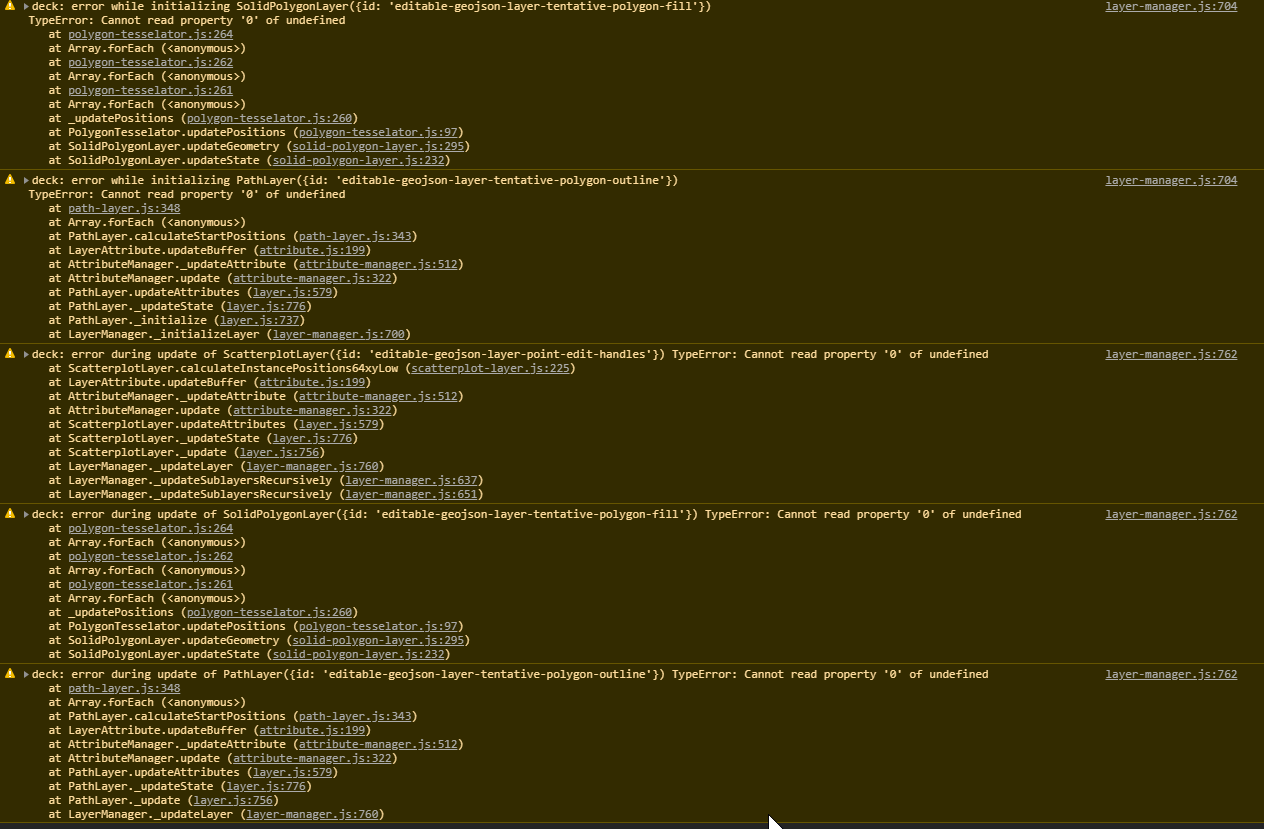
Task: Open layer-manager.js:704 on the first error
Action: point(1170,5)
